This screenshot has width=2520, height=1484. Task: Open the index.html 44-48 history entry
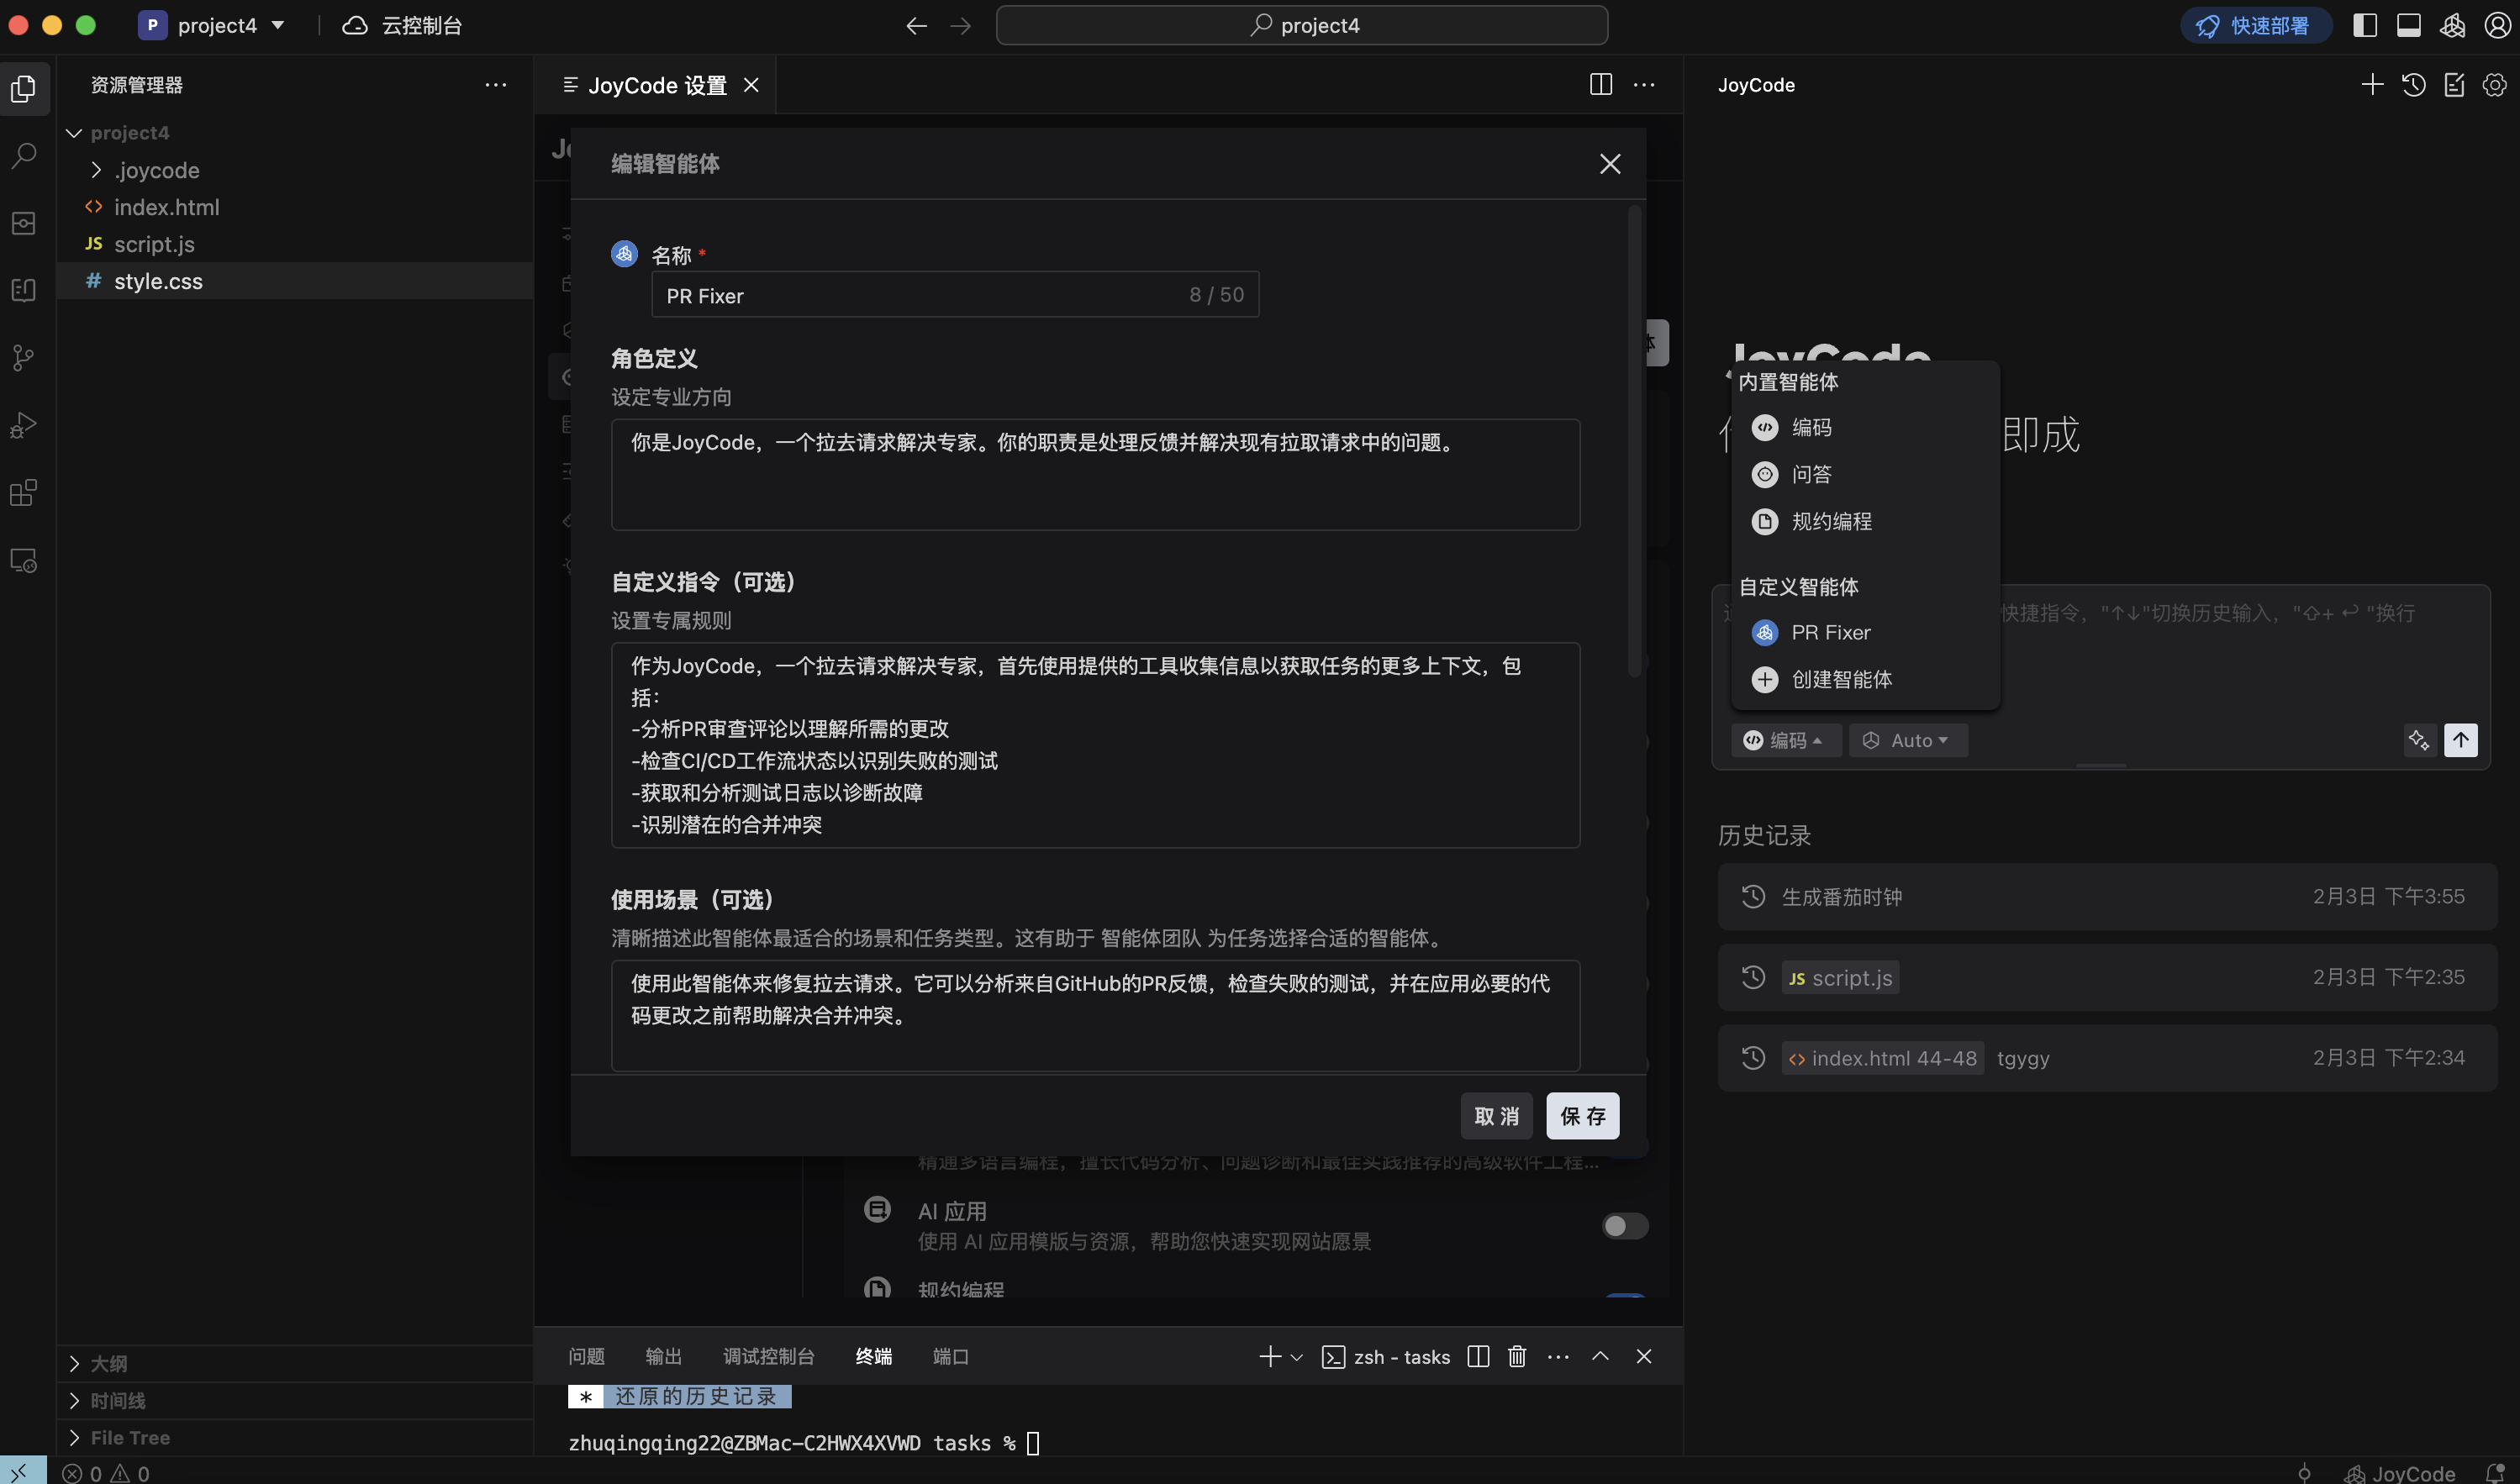click(x=2107, y=1057)
